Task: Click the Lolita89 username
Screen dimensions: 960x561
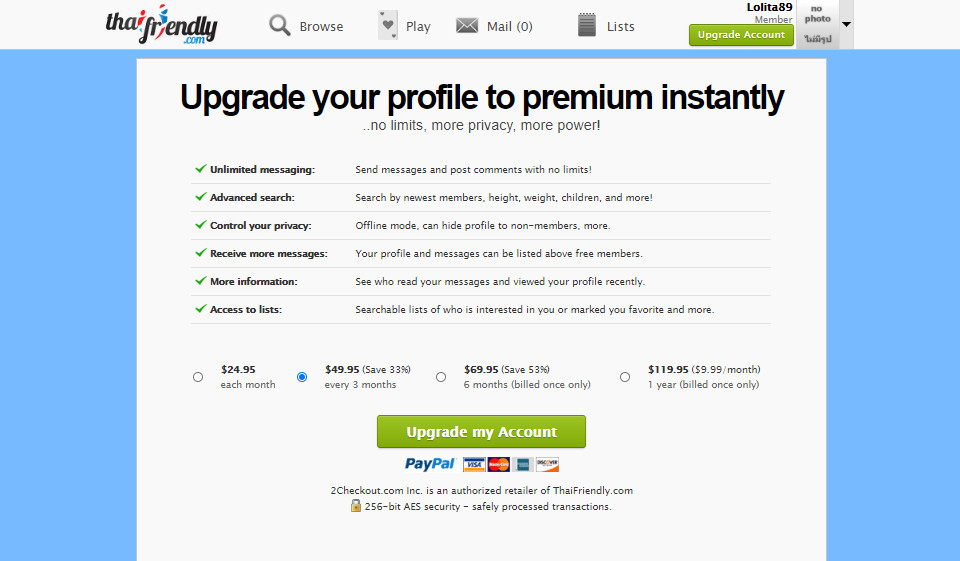Action: (x=769, y=7)
